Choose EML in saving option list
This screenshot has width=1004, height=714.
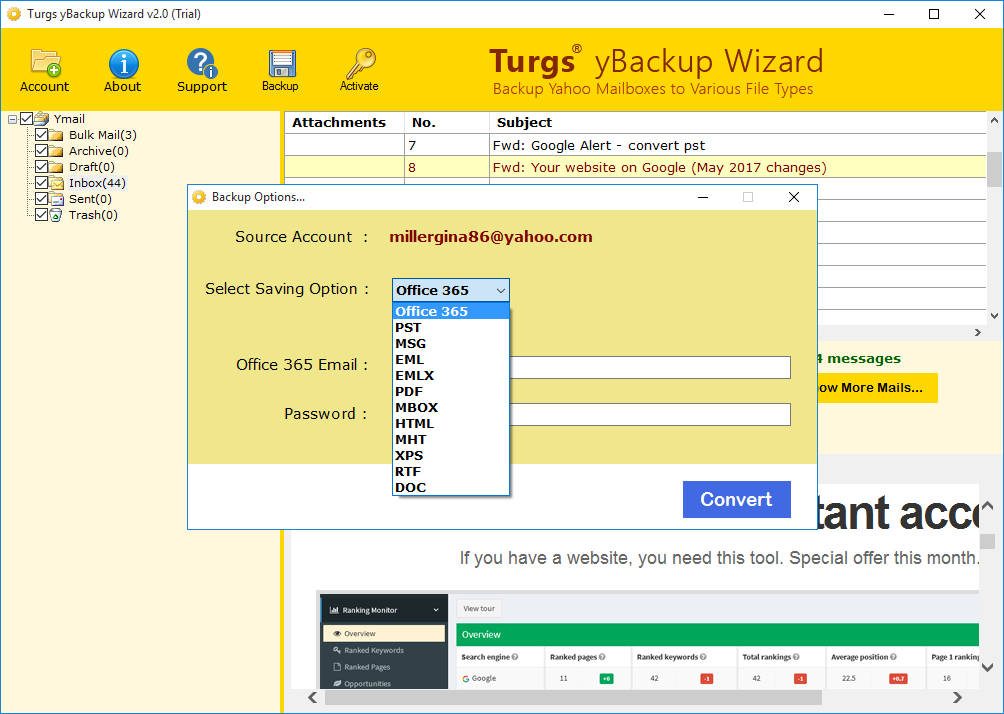451,359
